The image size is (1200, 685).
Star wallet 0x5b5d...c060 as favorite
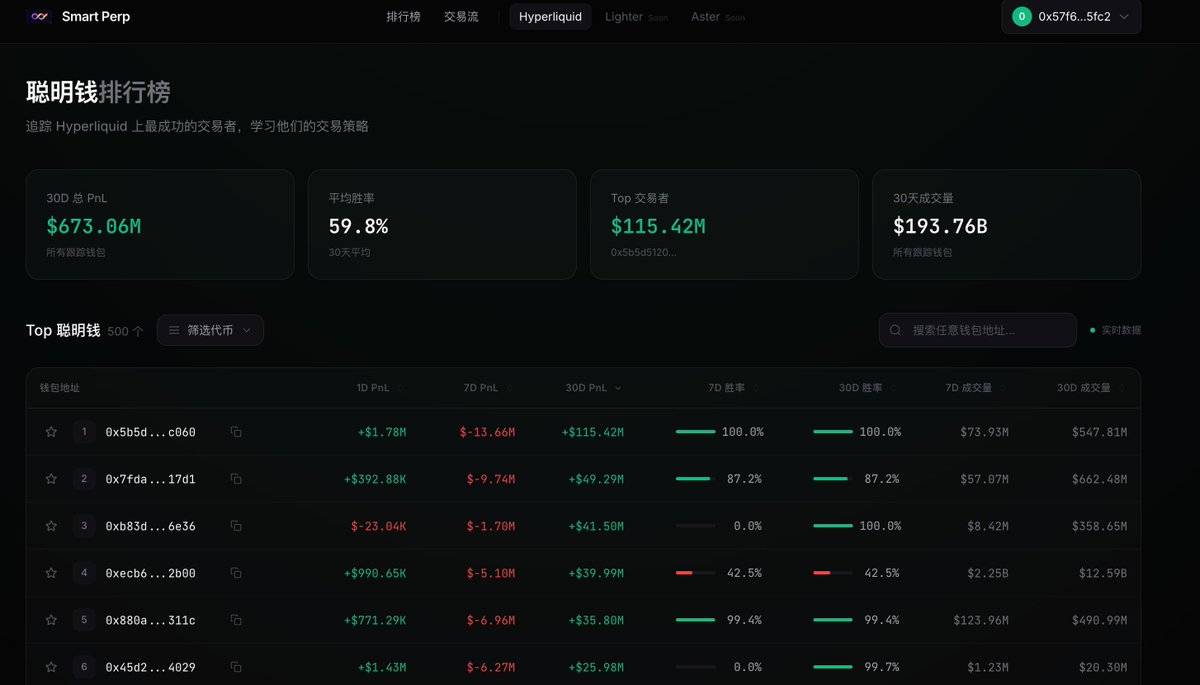tap(51, 432)
